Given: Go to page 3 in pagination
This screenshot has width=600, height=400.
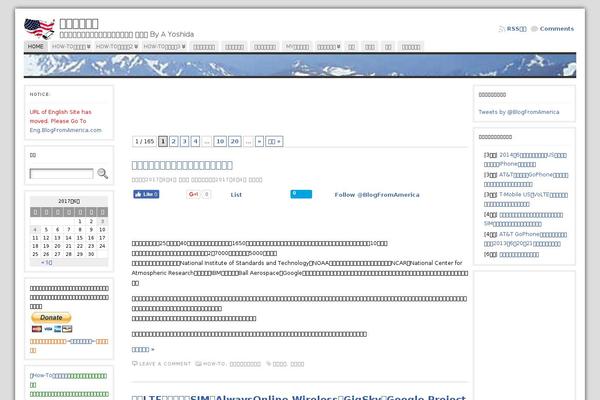Looking at the screenshot, I should coord(184,141).
